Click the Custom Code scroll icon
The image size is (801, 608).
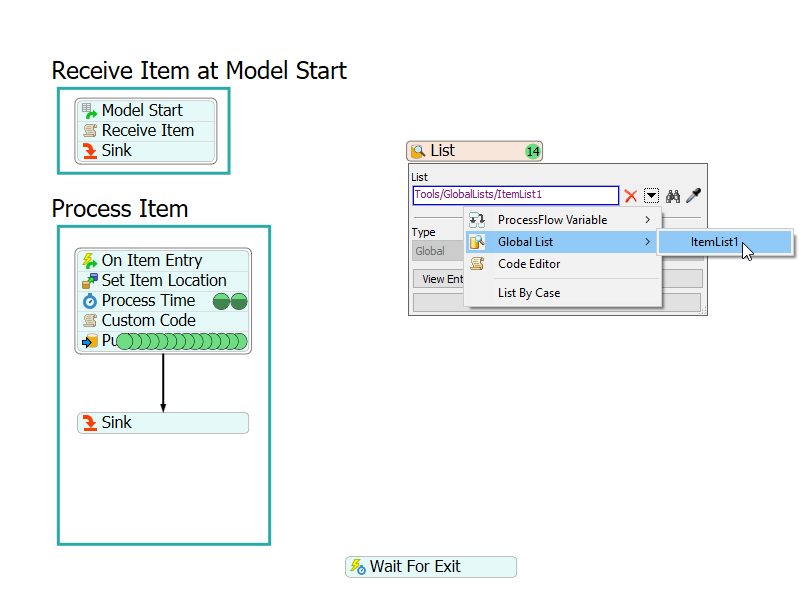click(x=89, y=321)
